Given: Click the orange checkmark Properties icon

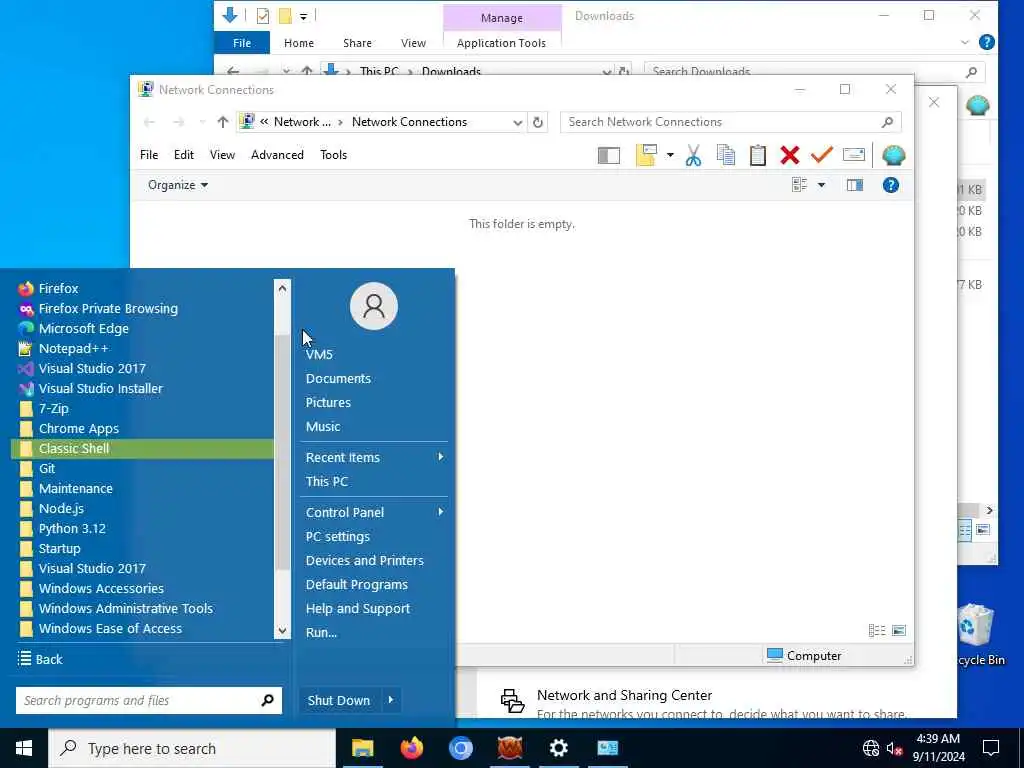Looking at the screenshot, I should 822,155.
